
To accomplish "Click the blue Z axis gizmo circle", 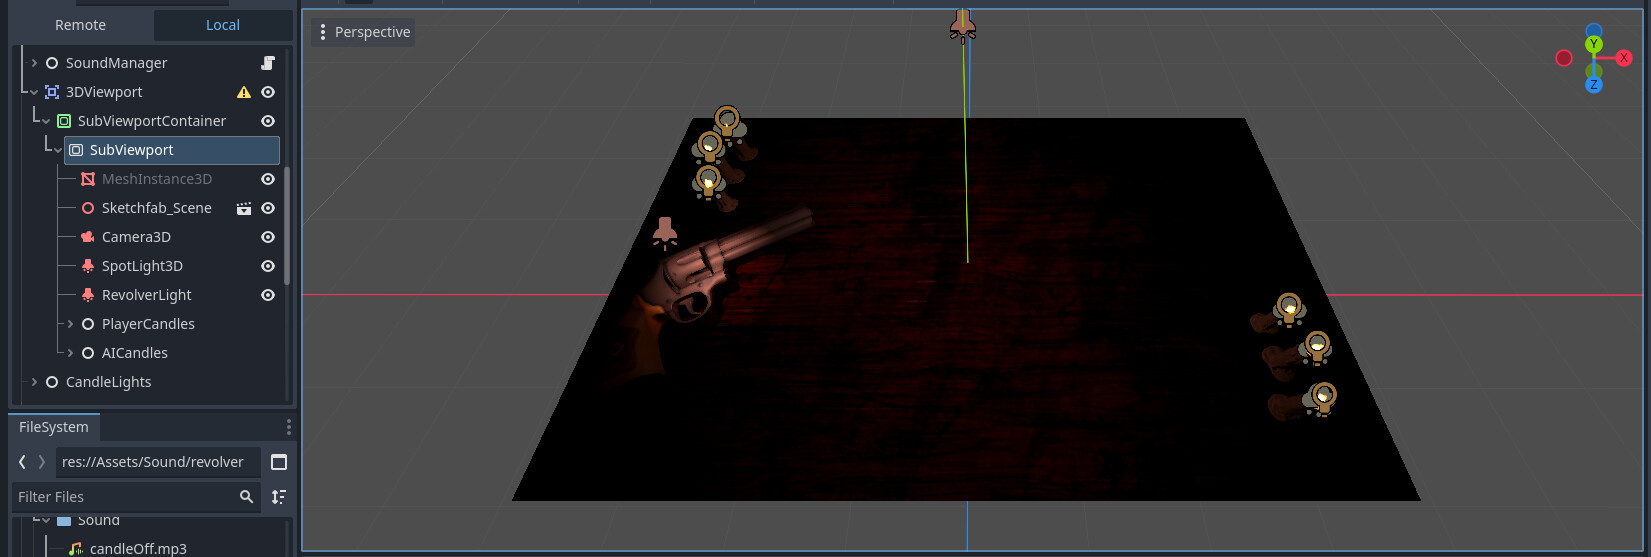I will (1594, 85).
